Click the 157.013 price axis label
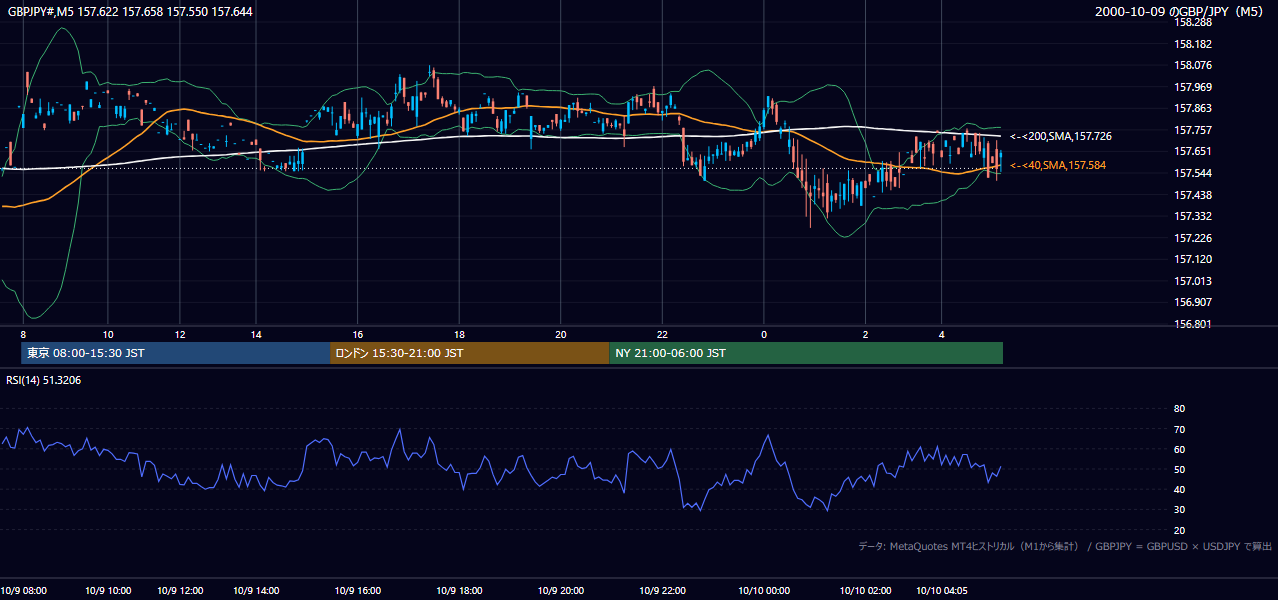The width and height of the screenshot is (1278, 600). (x=1193, y=281)
